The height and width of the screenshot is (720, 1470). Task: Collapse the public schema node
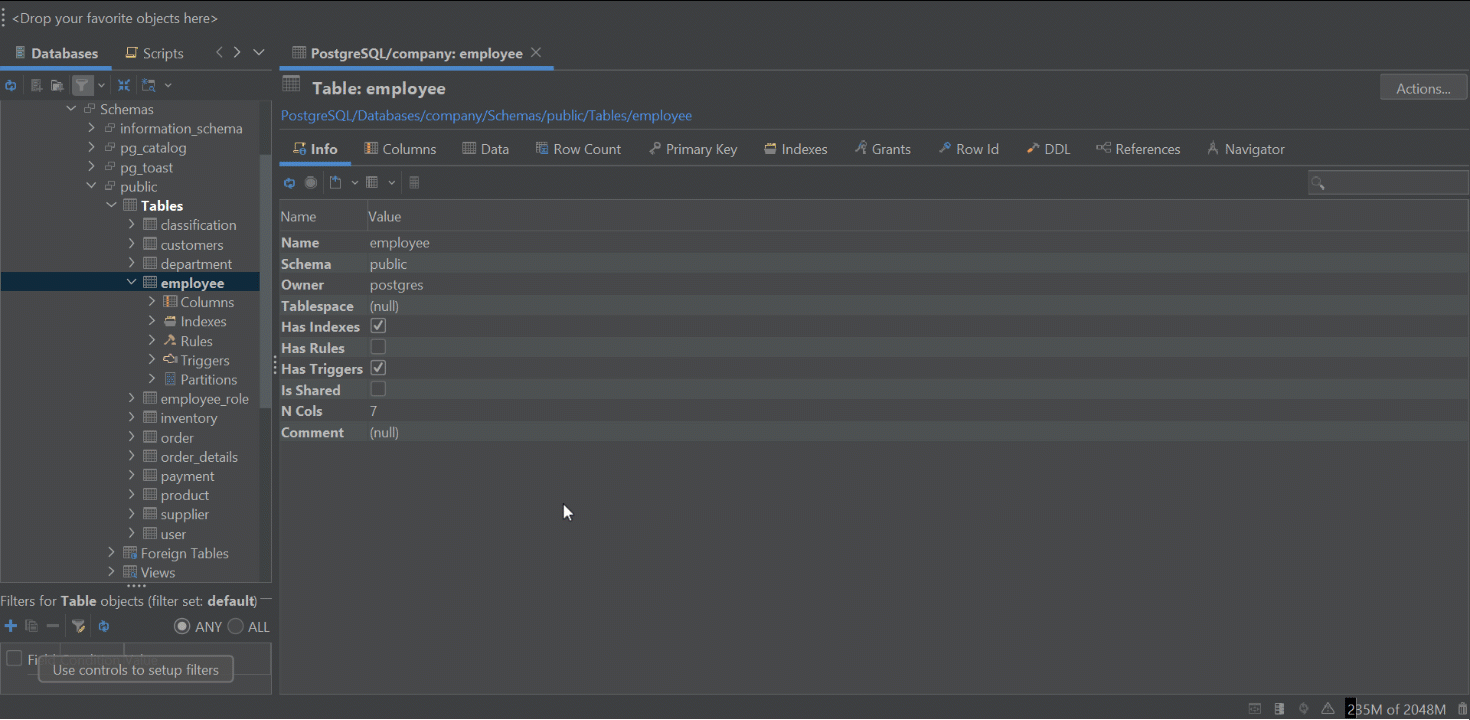click(91, 186)
